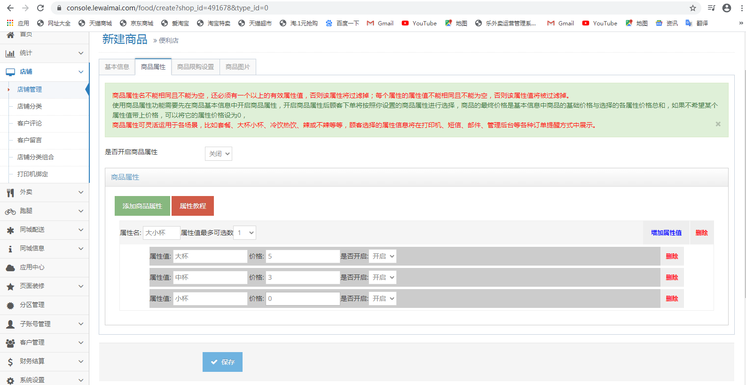This screenshot has height=385, width=746.
Task: Click the 页面装修 star icon
Action: [10, 286]
